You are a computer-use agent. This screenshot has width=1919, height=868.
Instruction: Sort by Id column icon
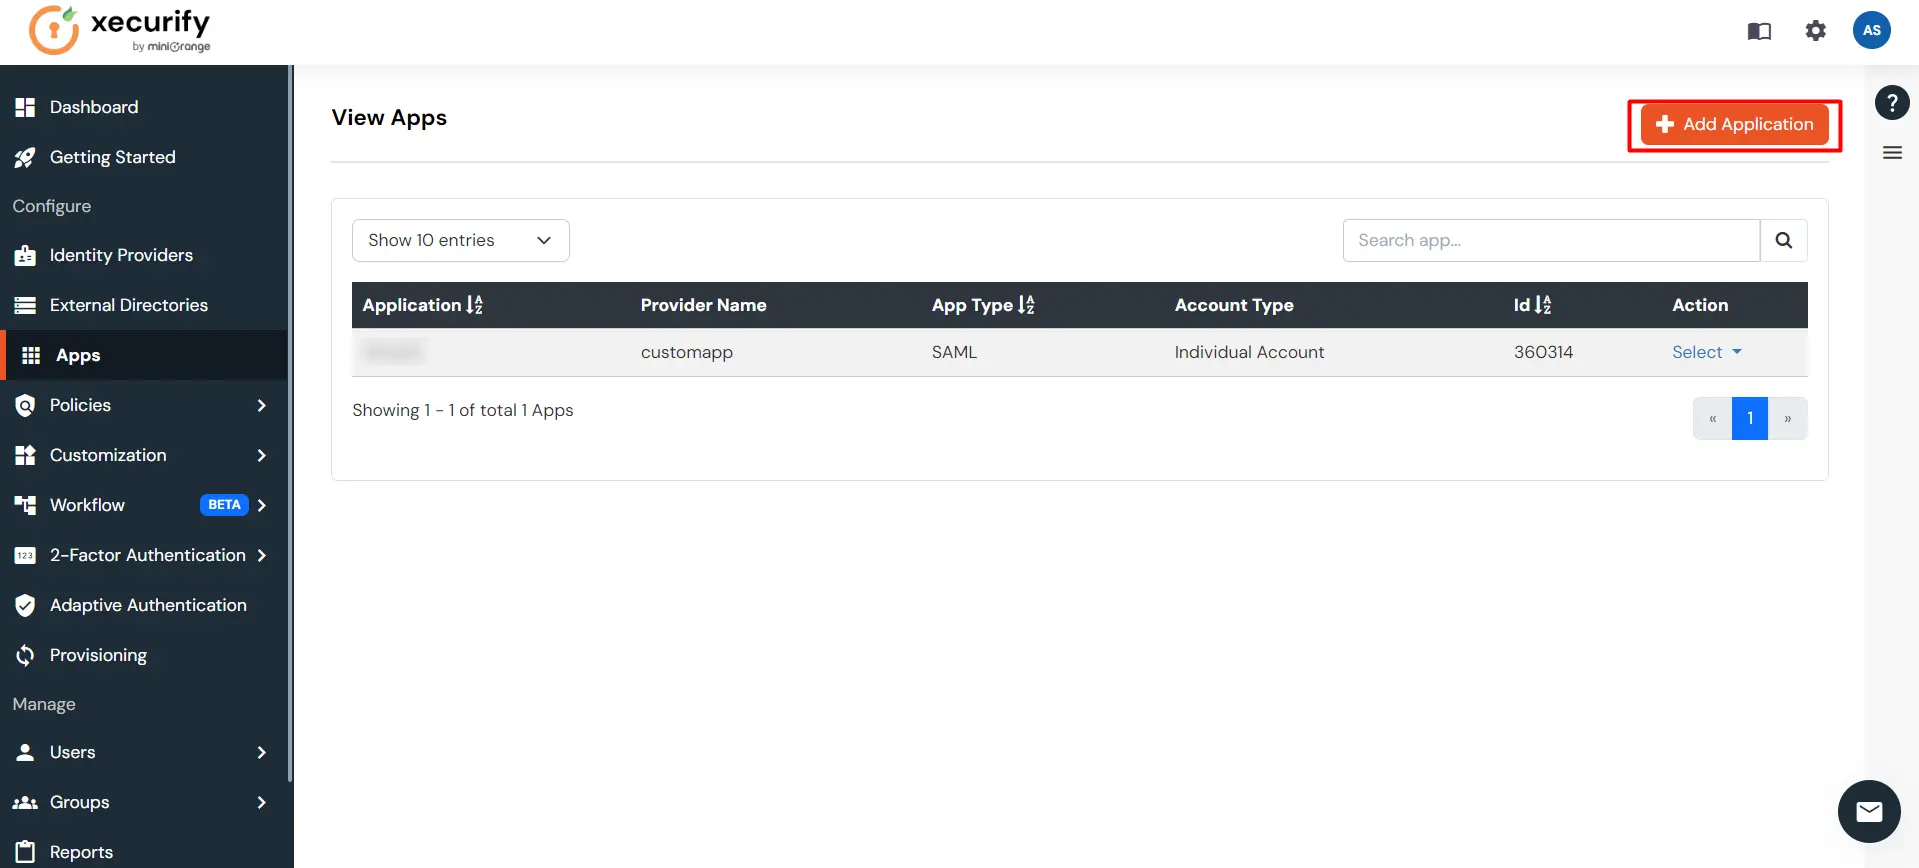pyautogui.click(x=1543, y=305)
